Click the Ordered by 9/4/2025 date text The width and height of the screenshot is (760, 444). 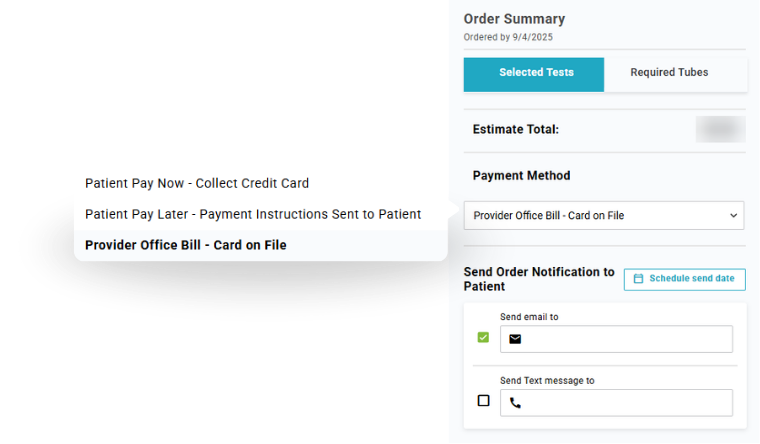[508, 37]
